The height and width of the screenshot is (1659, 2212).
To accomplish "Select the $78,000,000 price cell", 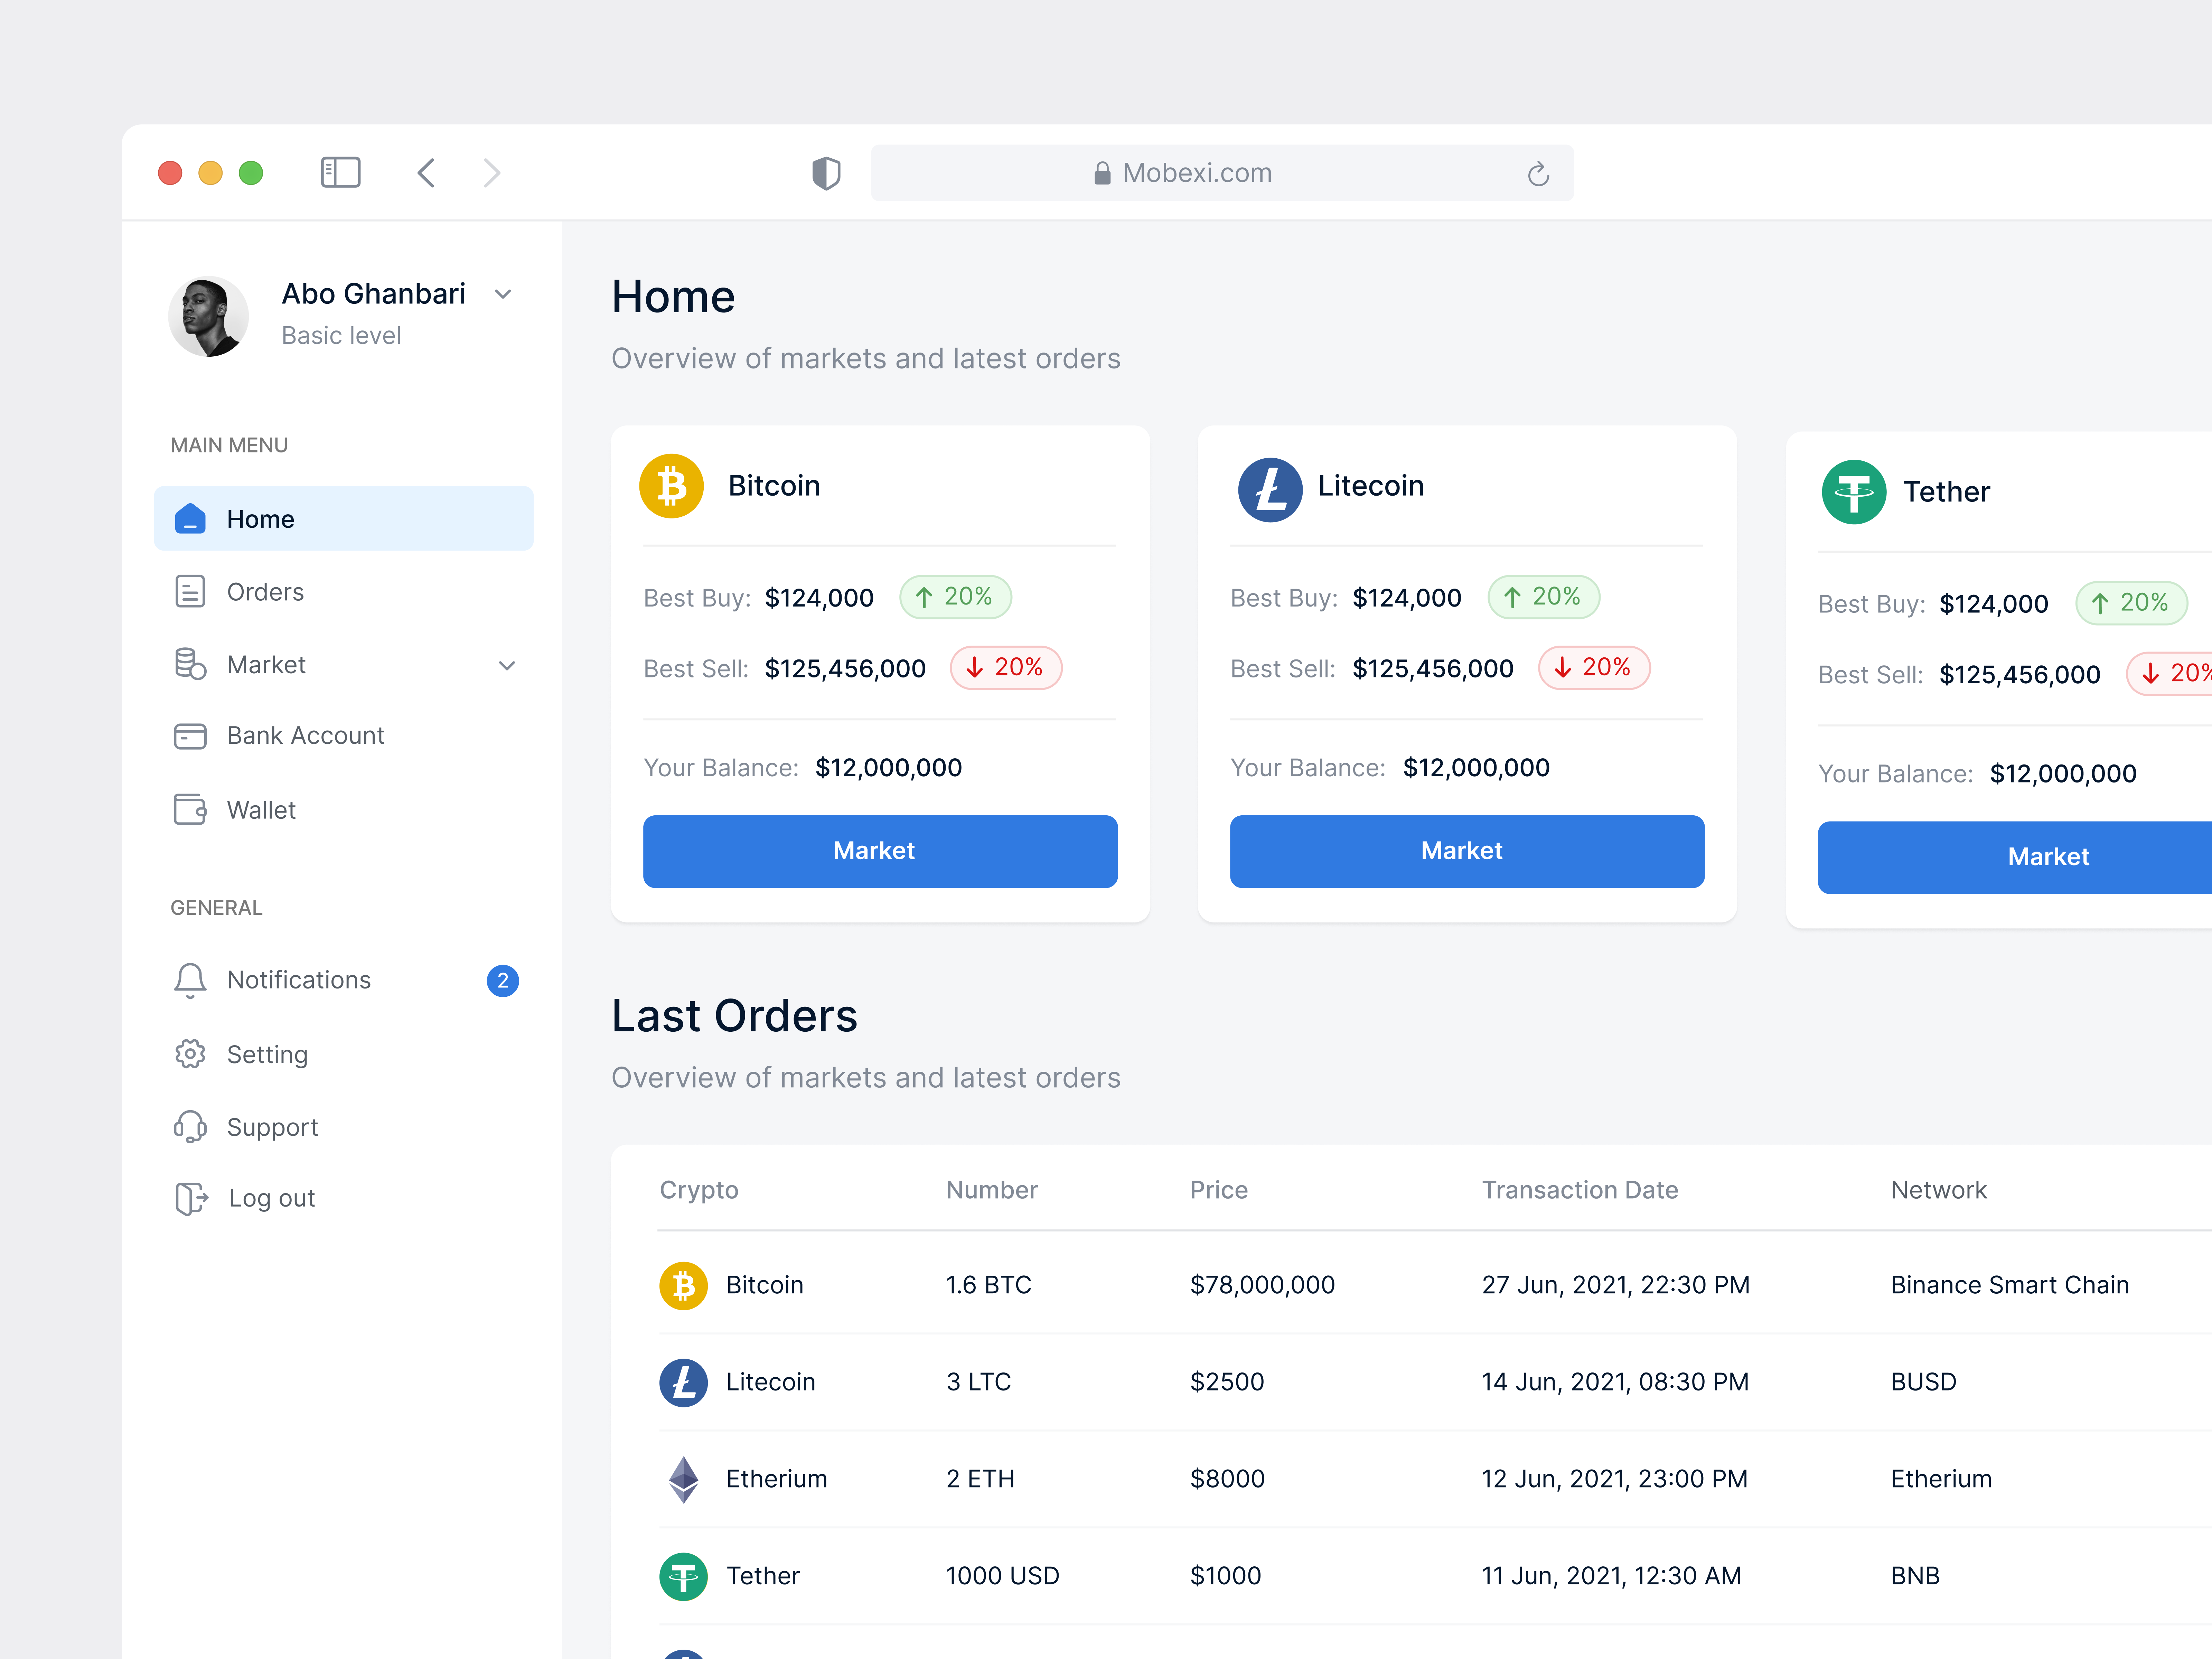I will pyautogui.click(x=1262, y=1285).
